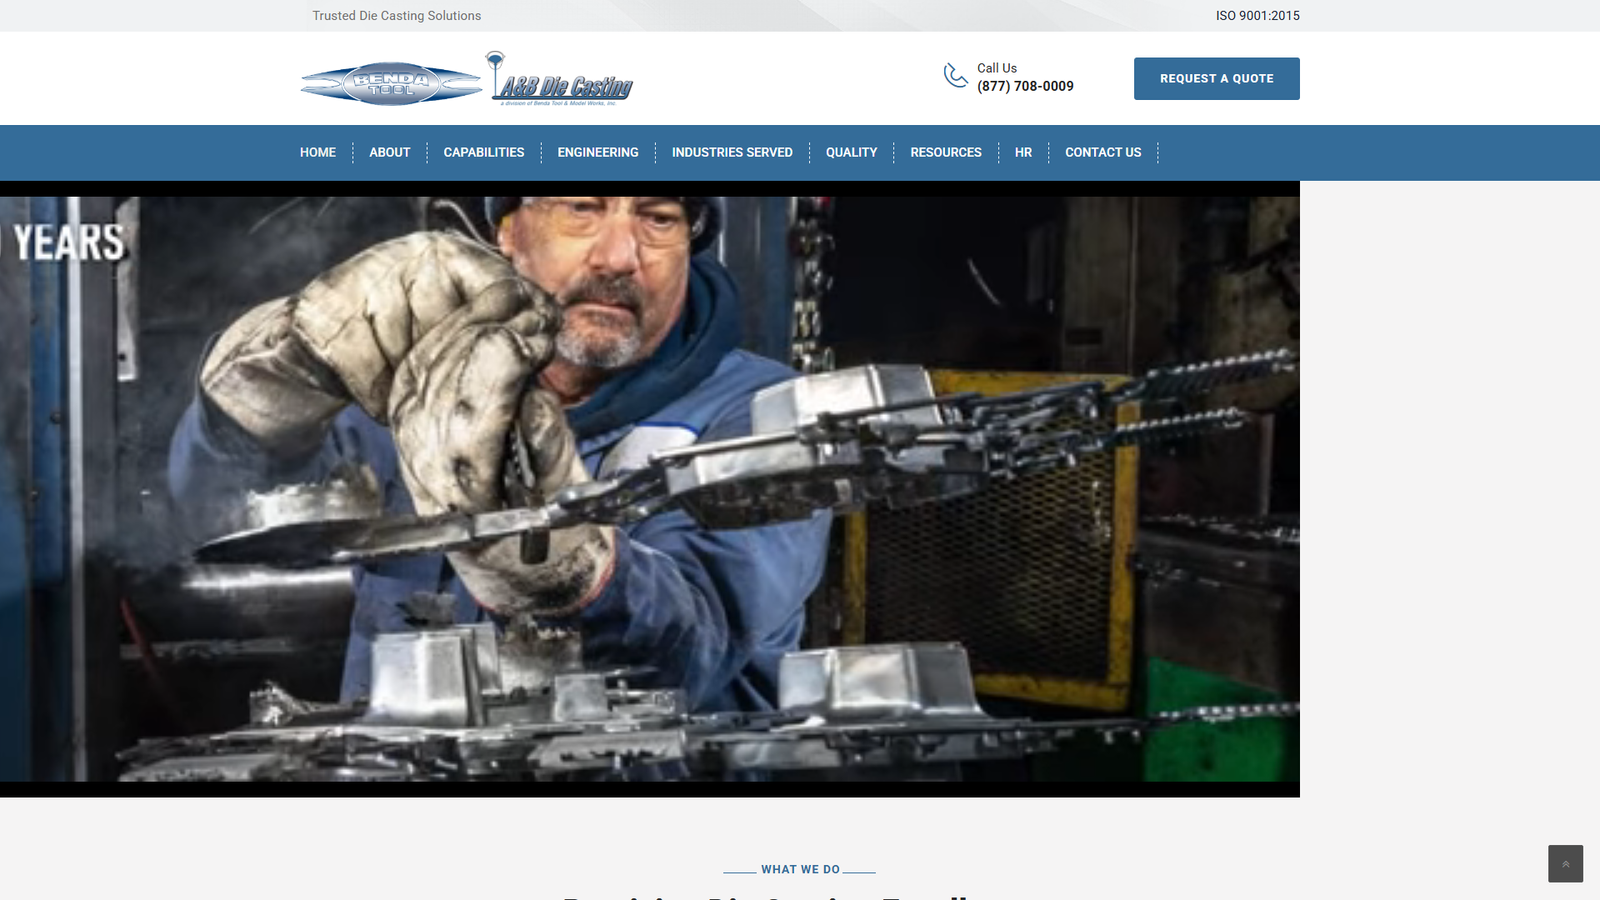This screenshot has height=900, width=1600.
Task: Open the ENGINEERING menu
Action: click(x=598, y=152)
